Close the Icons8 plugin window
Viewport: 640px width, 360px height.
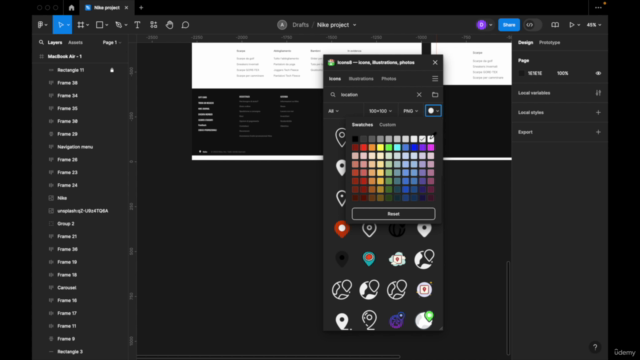pos(435,62)
